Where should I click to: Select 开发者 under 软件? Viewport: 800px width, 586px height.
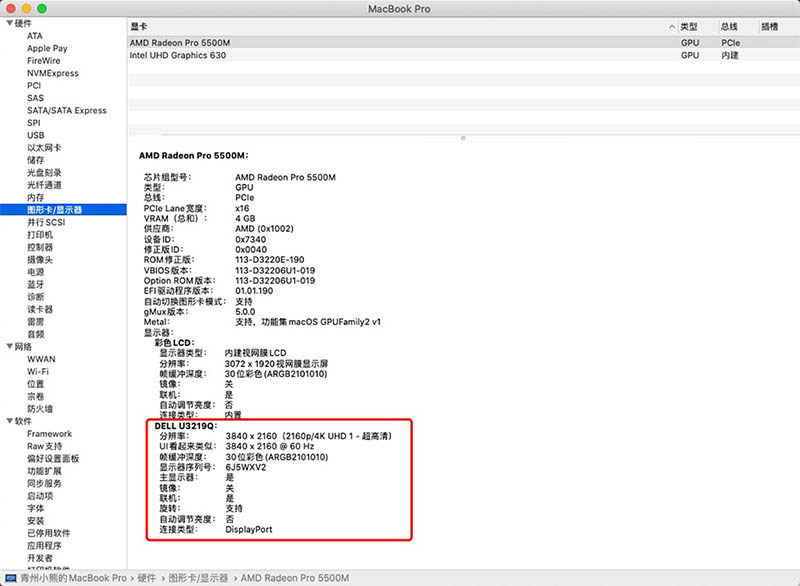click(40, 558)
